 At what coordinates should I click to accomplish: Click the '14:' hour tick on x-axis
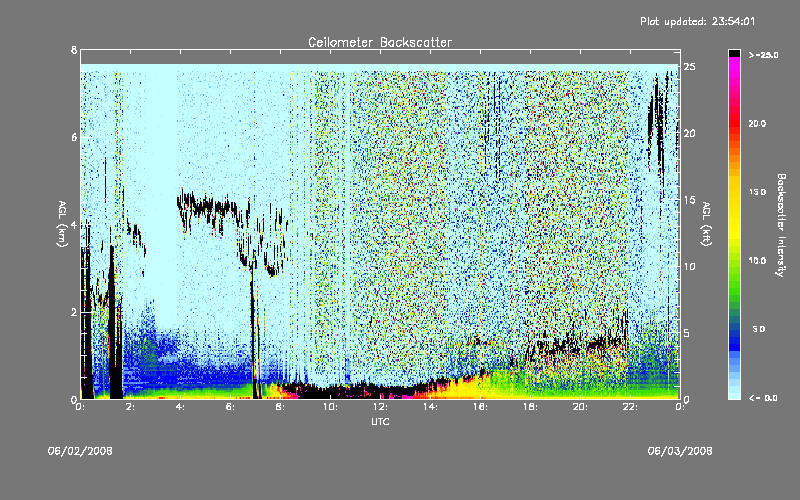click(x=430, y=407)
